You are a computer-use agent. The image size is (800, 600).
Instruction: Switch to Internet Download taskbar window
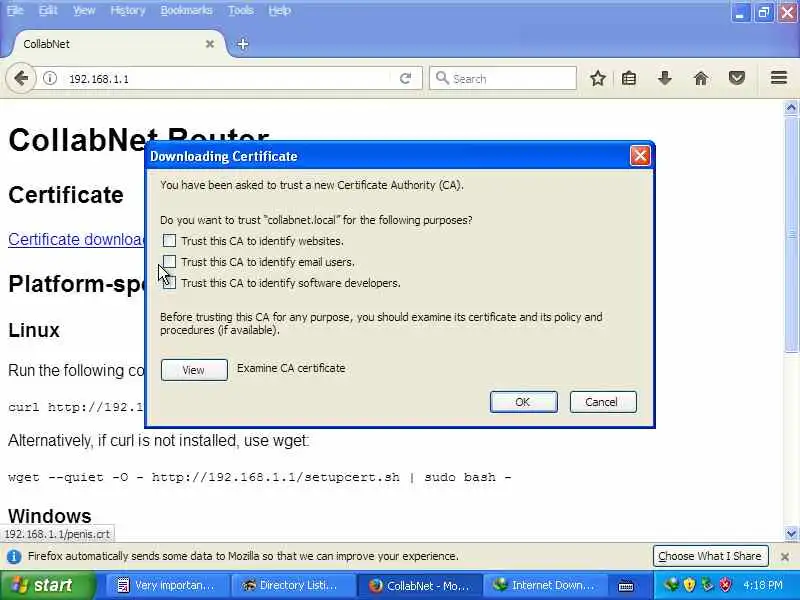pyautogui.click(x=544, y=585)
